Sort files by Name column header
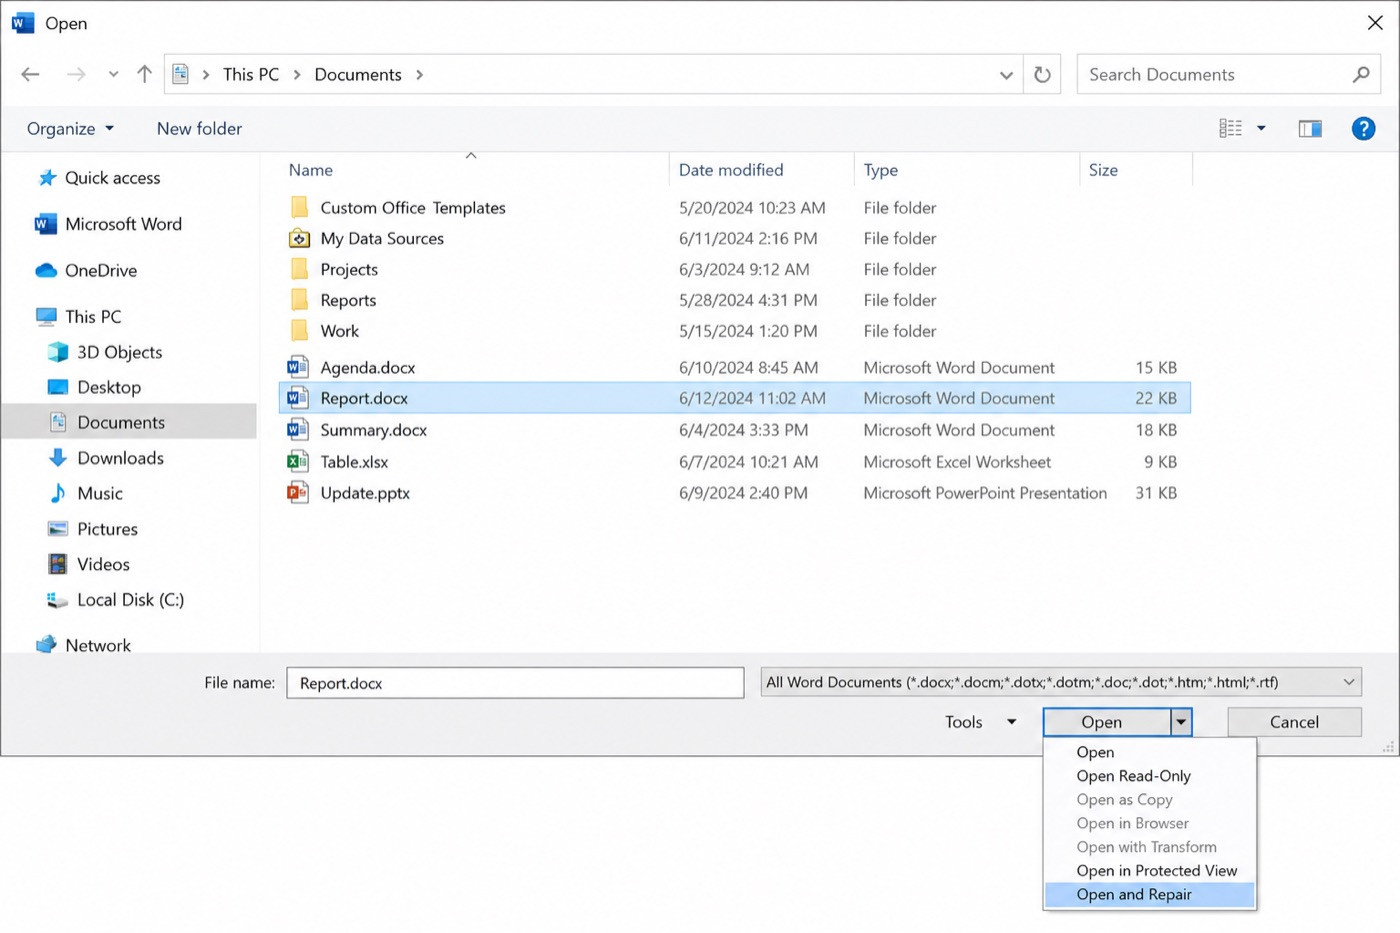The height and width of the screenshot is (933, 1400). (x=310, y=170)
